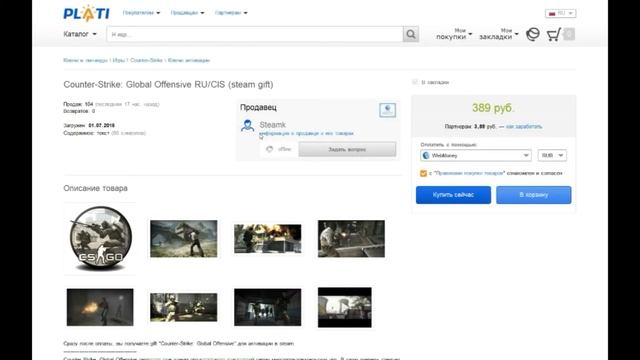Open the last screenshot thumbnail in first row
The height and width of the screenshot is (360, 640).
click(x=351, y=239)
